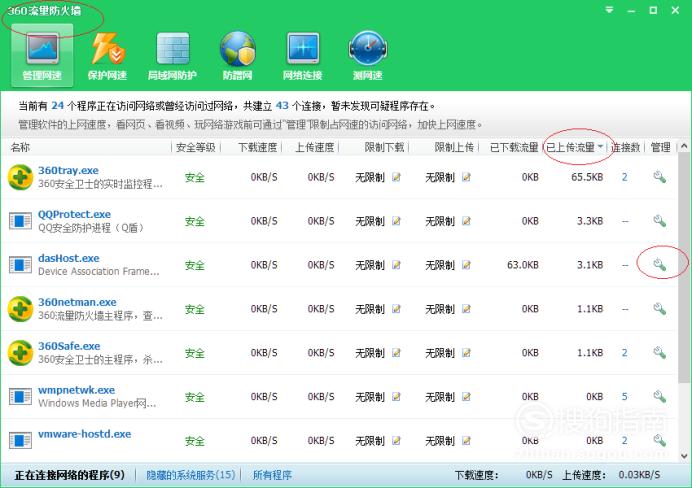
Task: Click 63.0KB downloaded value for dasHost.exe
Action: [523, 265]
